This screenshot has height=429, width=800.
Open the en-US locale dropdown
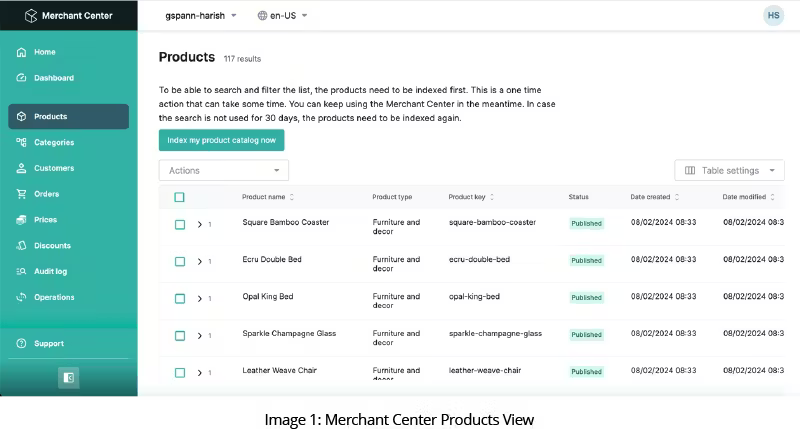[x=283, y=16]
